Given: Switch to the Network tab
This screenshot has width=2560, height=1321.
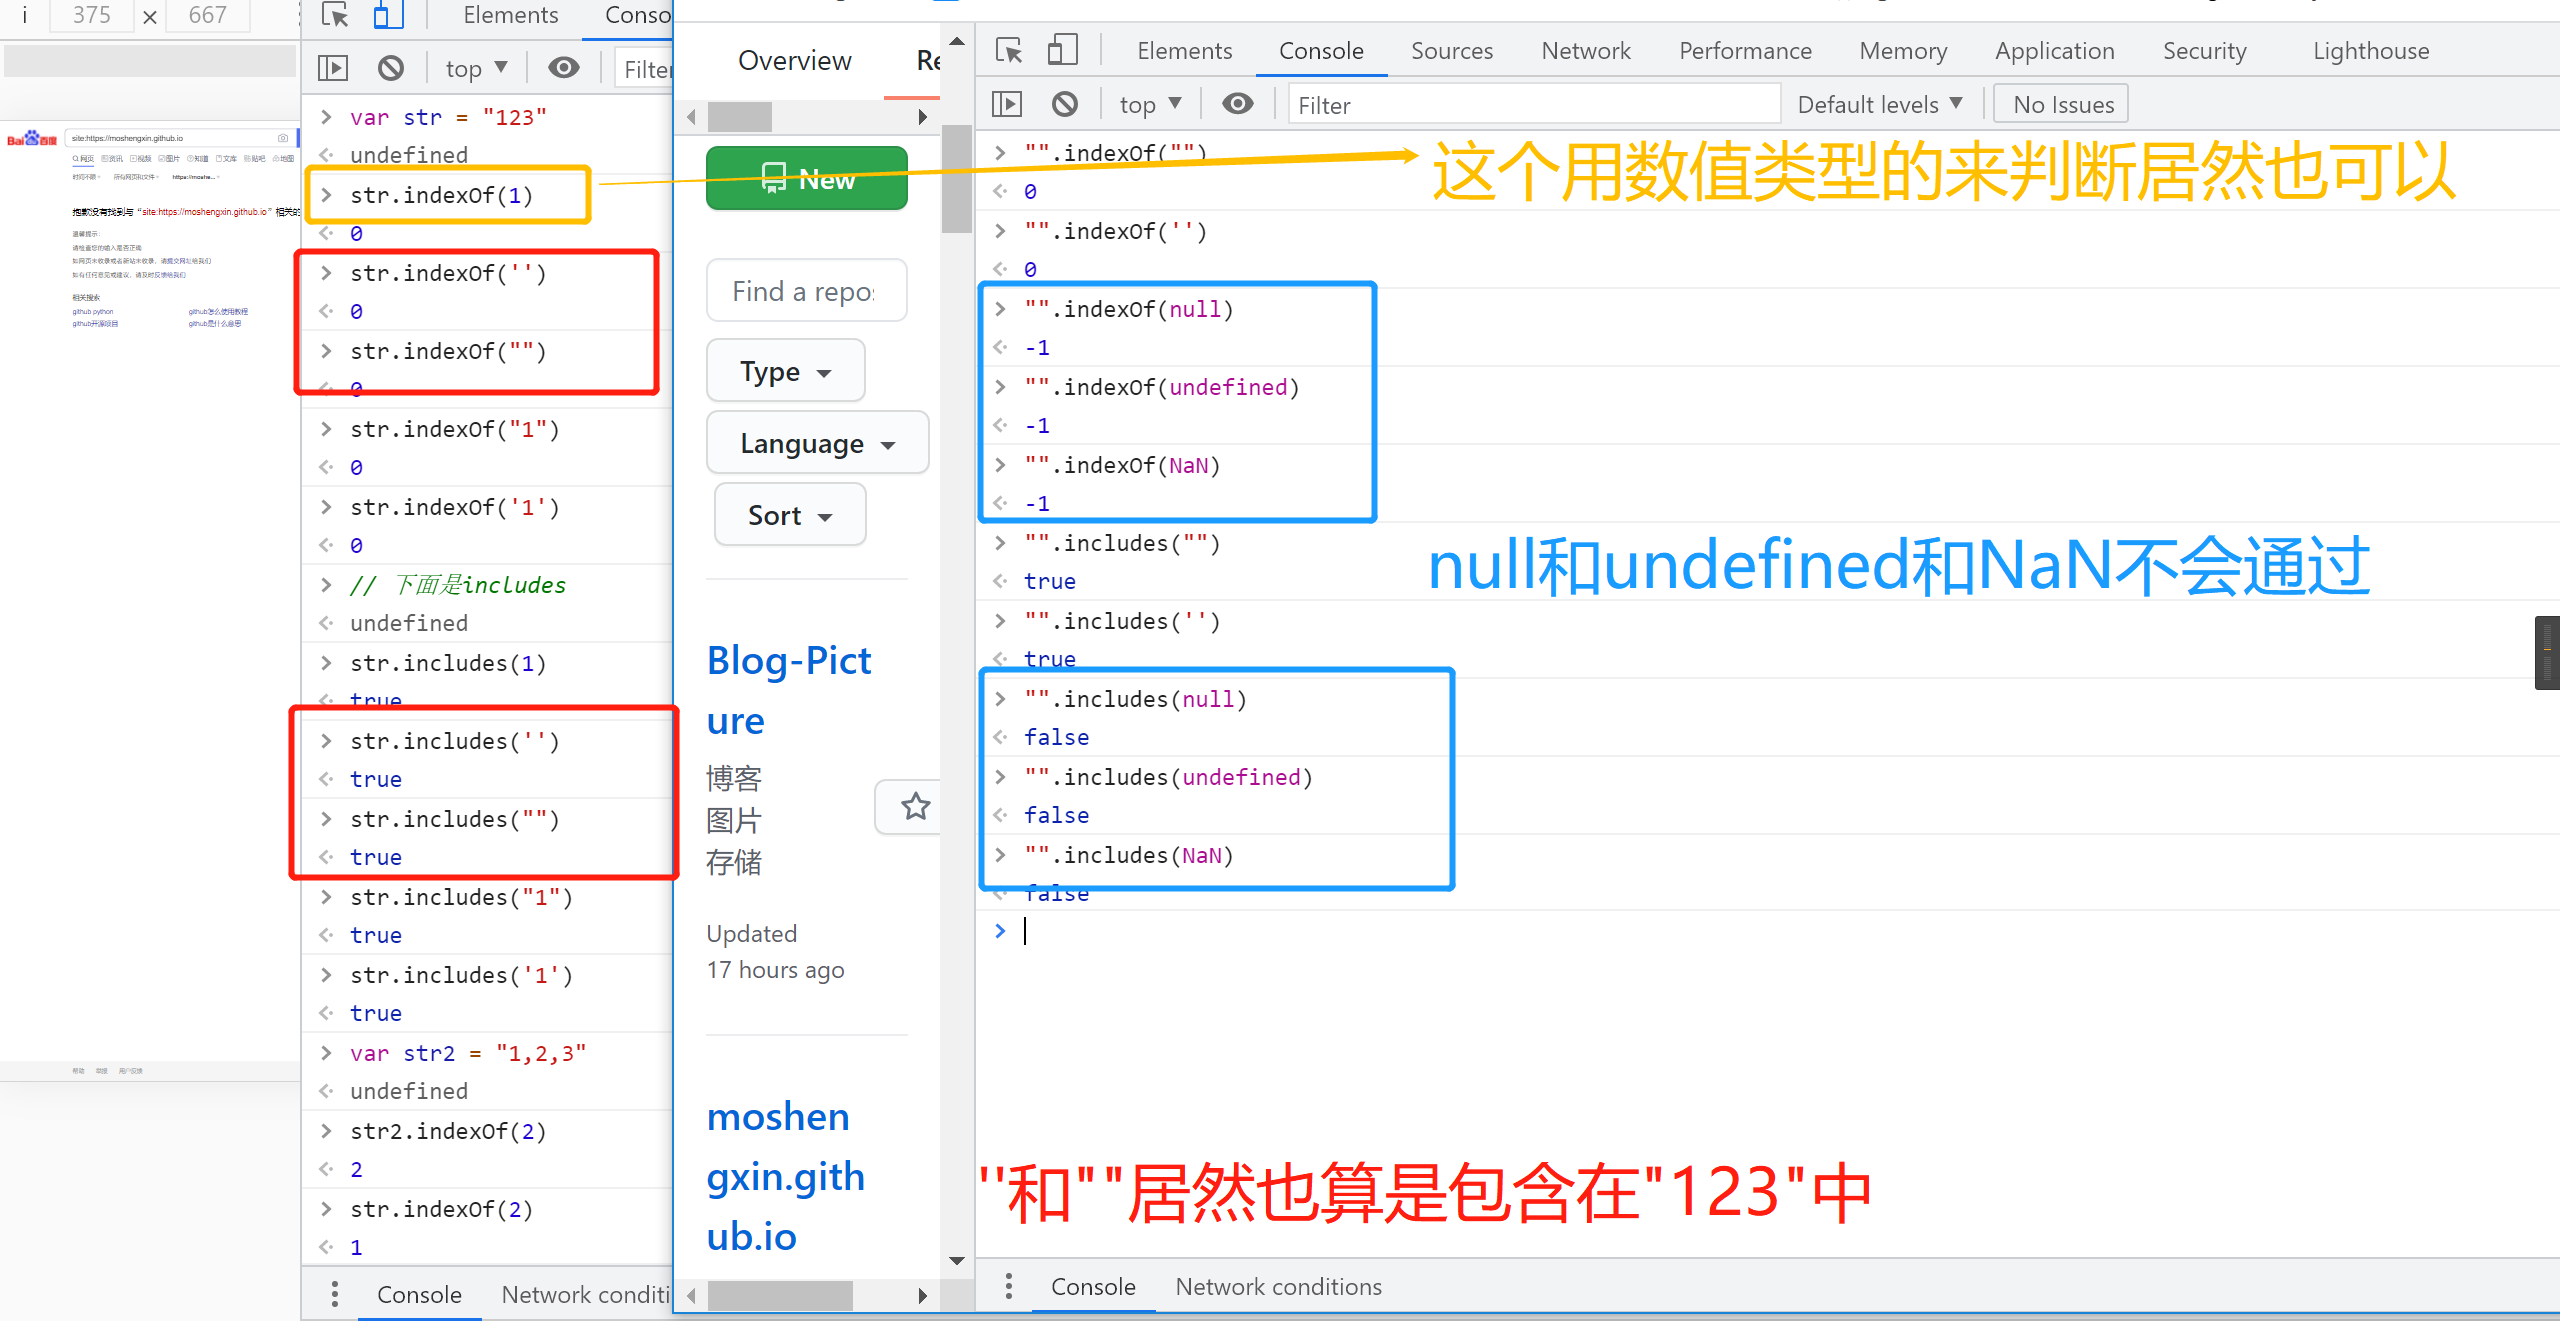Looking at the screenshot, I should click(x=1585, y=51).
